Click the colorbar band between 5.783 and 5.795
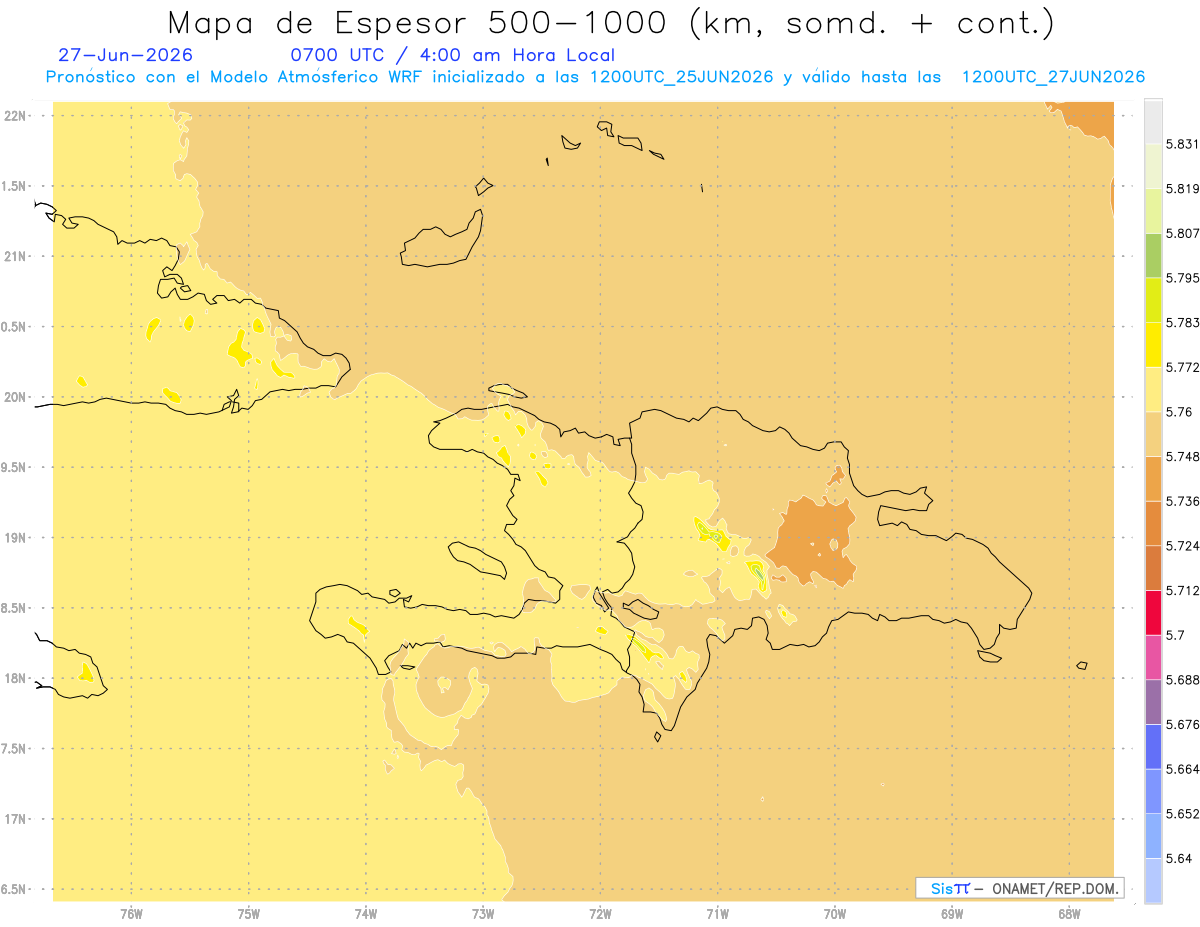This screenshot has height=927, width=1200. point(1153,300)
